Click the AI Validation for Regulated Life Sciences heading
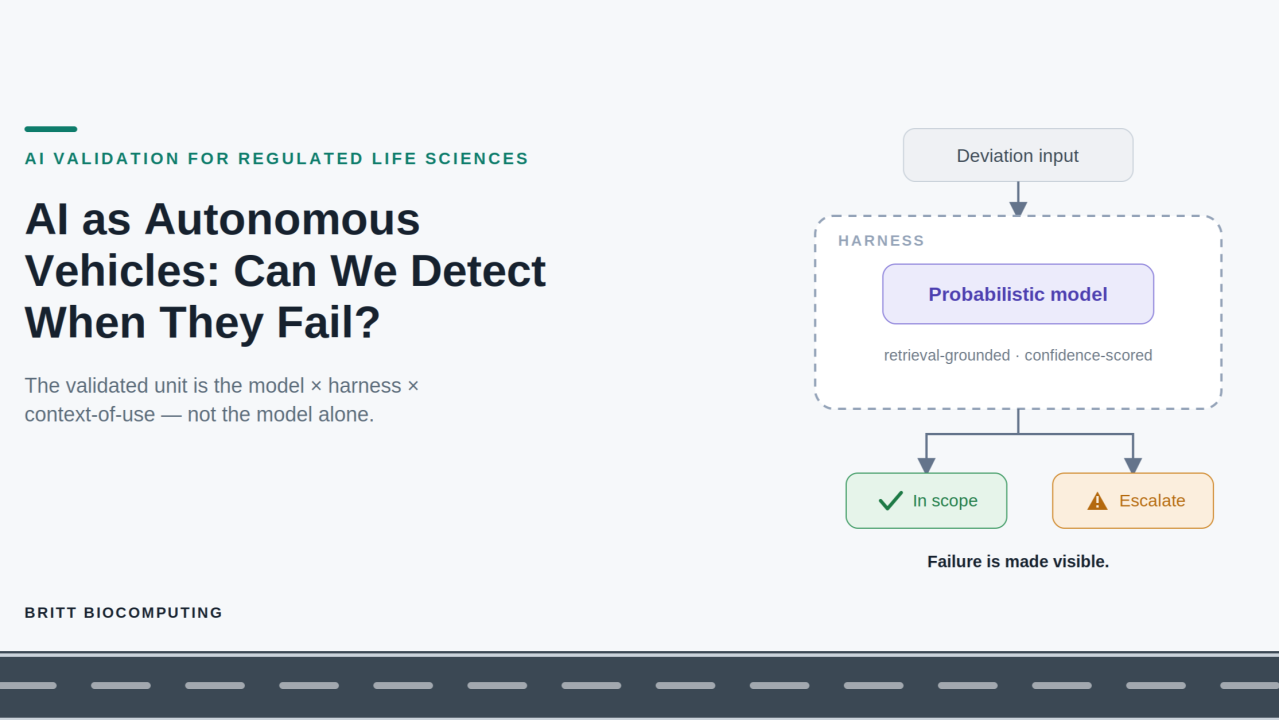This screenshot has height=720, width=1279. click(x=277, y=159)
